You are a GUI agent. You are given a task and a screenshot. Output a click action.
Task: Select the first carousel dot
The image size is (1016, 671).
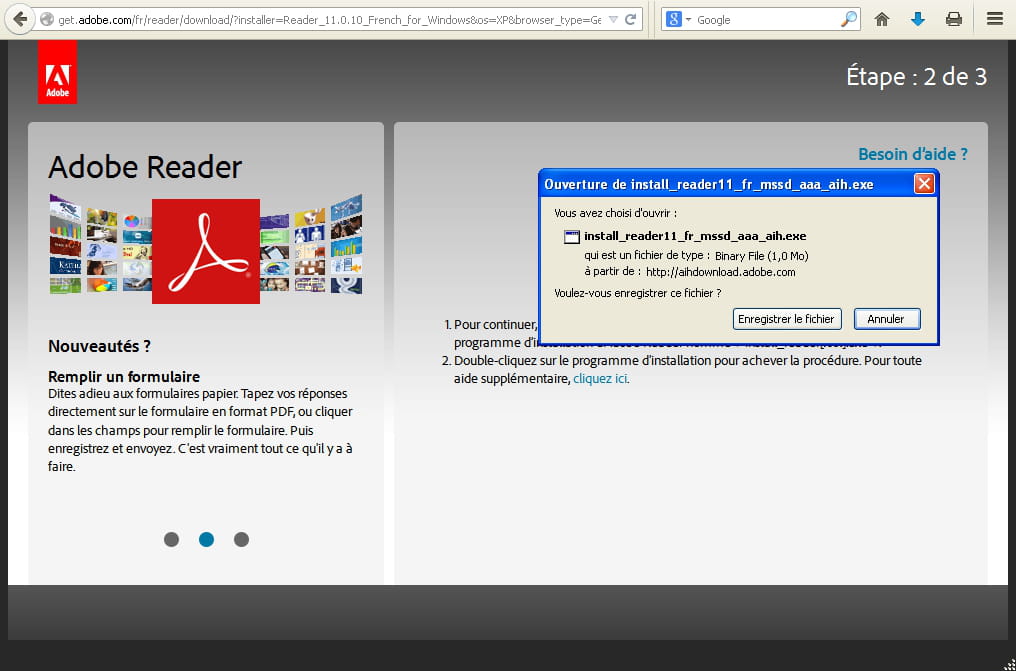(x=171, y=540)
